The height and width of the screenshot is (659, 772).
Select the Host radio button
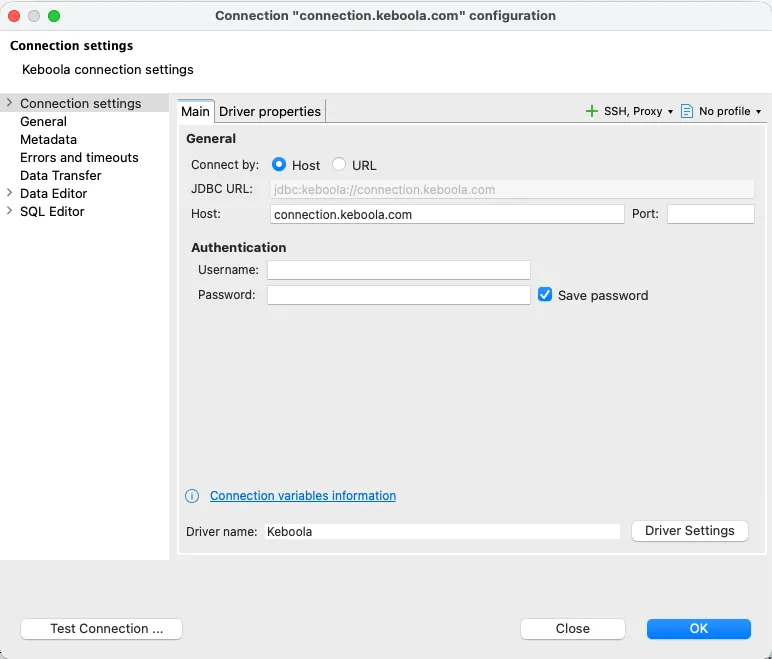[279, 165]
